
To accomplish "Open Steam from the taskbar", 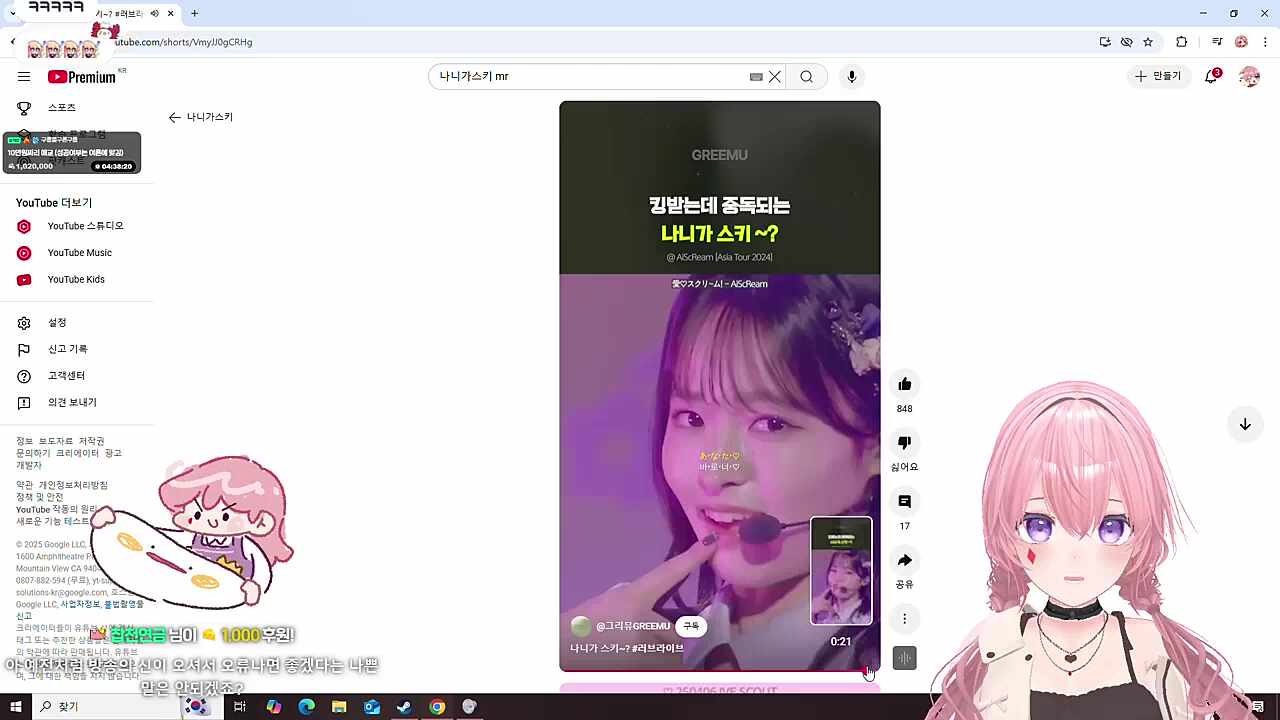I will pos(404,707).
